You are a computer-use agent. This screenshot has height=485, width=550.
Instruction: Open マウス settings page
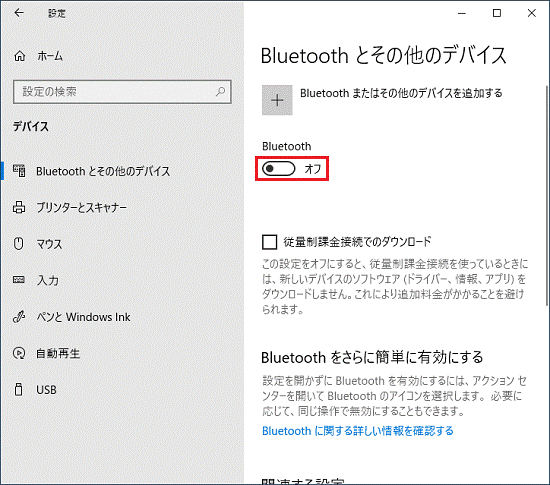point(49,244)
